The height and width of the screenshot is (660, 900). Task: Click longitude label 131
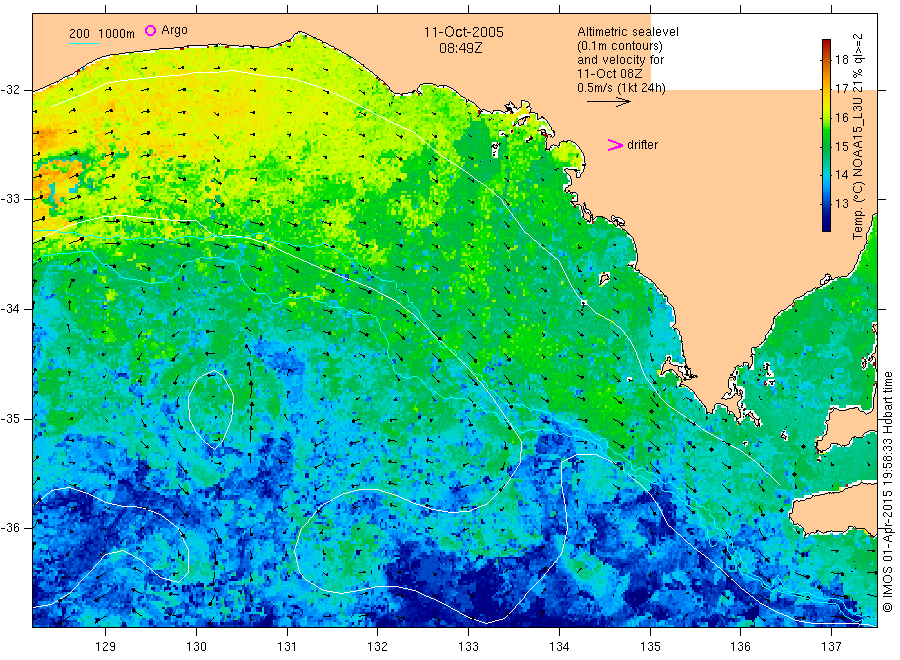(x=287, y=646)
